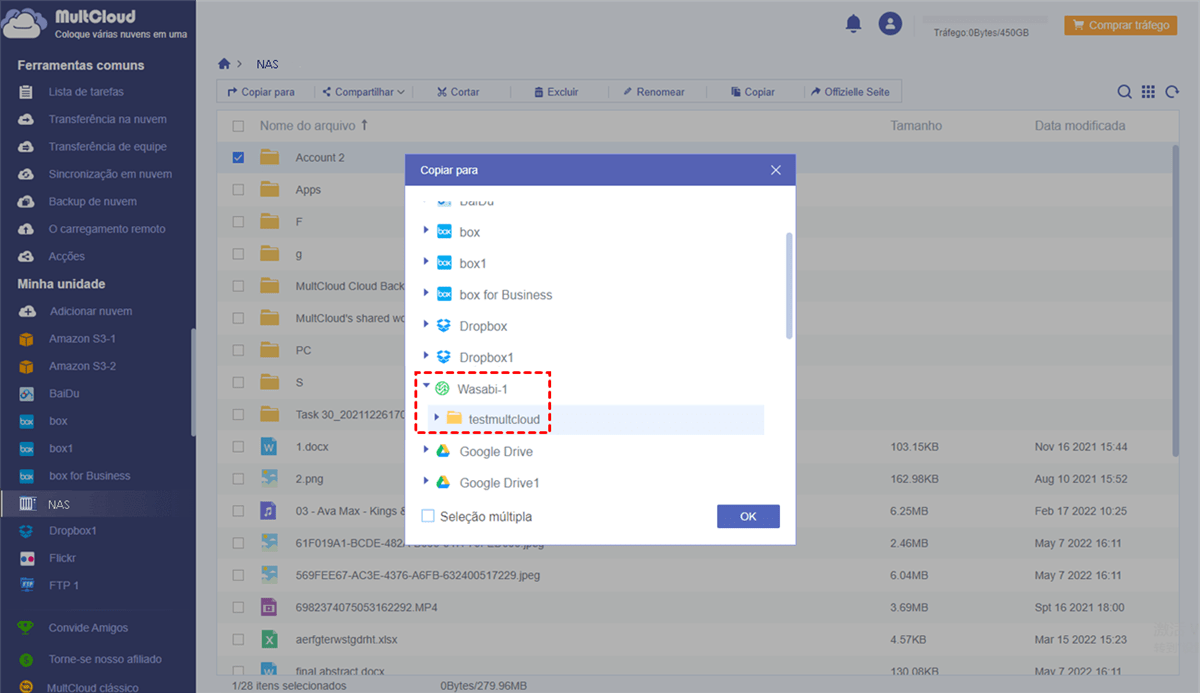Expand Google Drive in dialog
Viewport: 1200px width, 693px height.
(x=427, y=451)
